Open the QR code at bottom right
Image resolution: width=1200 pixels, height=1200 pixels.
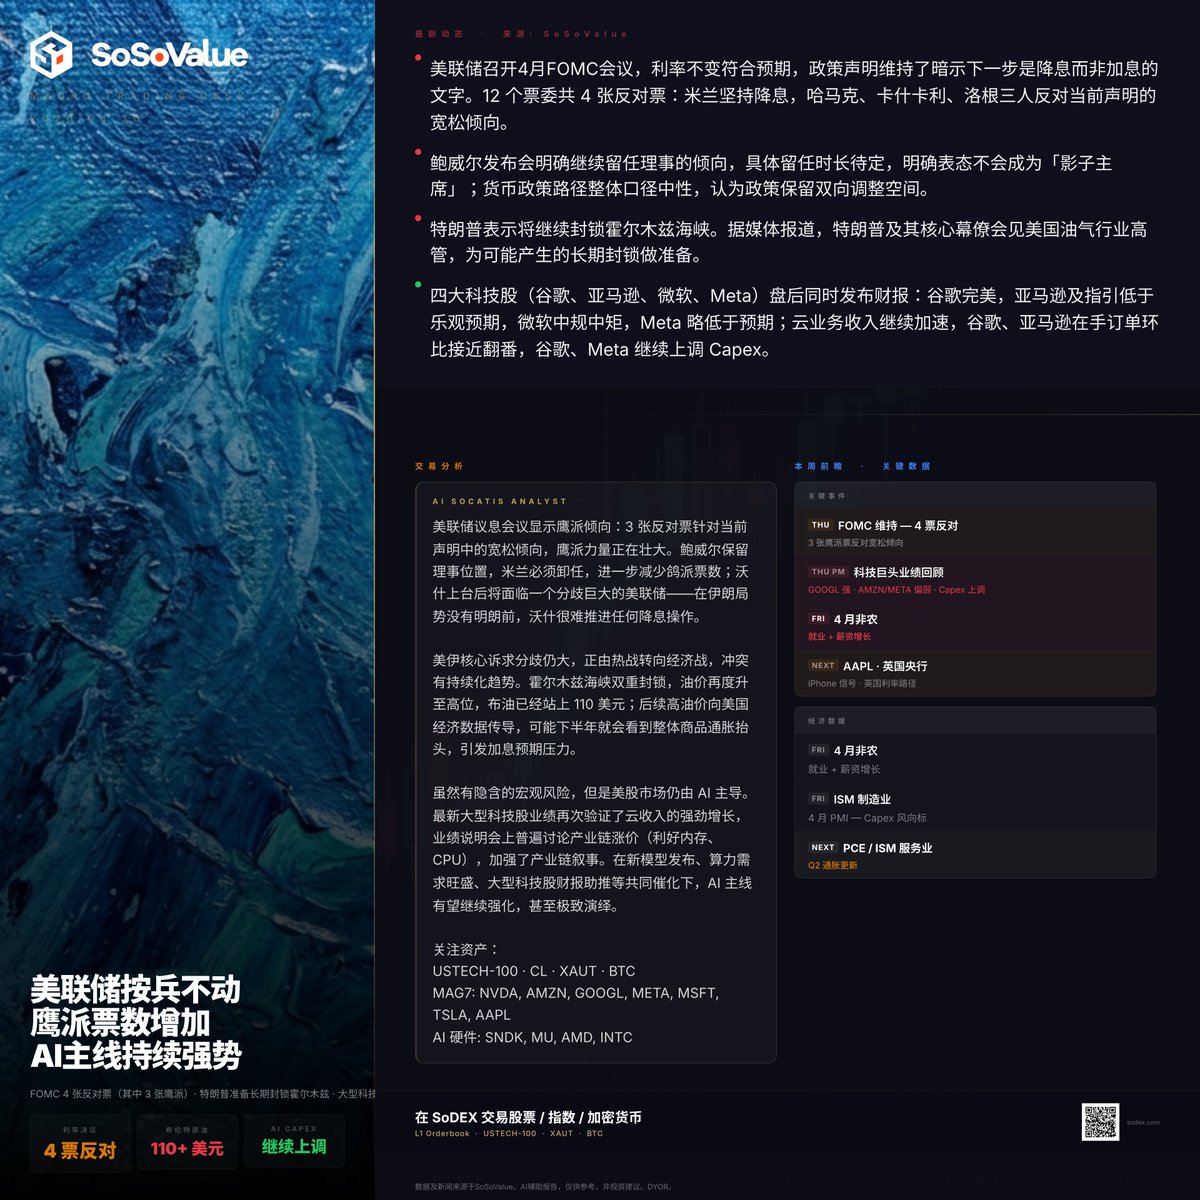[1100, 1122]
